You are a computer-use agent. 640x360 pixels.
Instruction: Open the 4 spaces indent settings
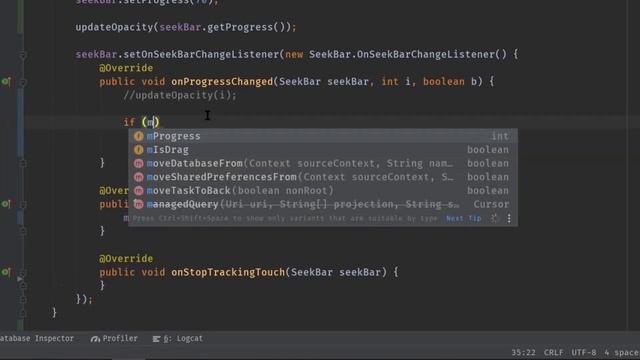(622, 352)
